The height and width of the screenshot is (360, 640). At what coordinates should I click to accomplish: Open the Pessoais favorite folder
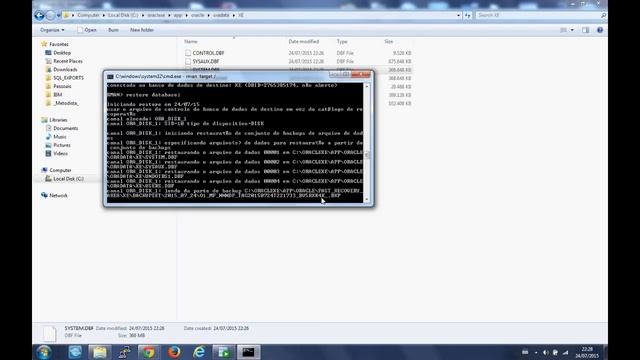[62, 86]
